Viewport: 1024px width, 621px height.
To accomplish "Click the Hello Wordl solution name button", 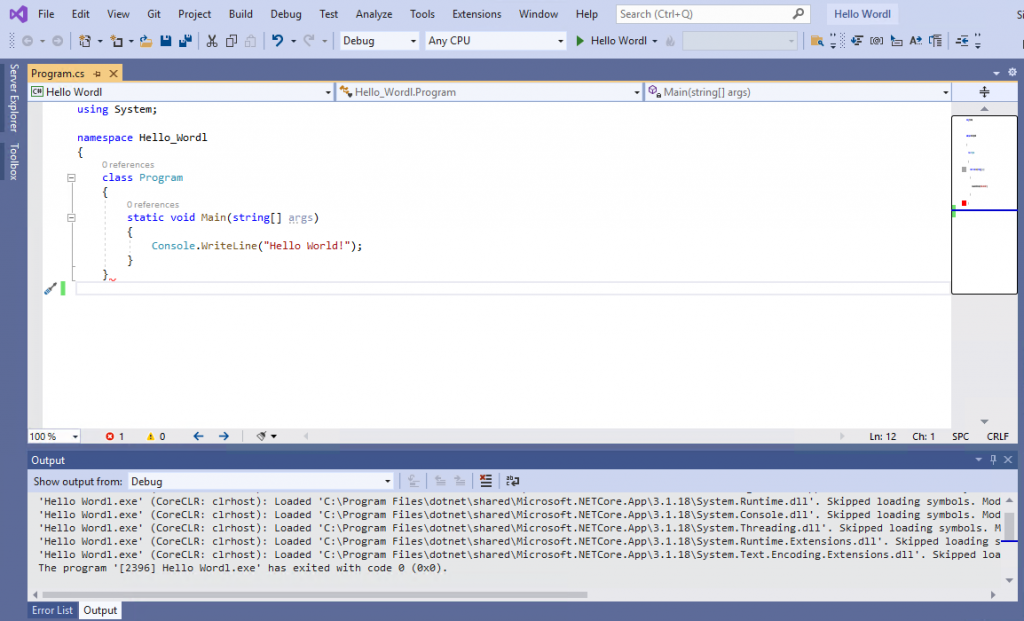I will click(x=862, y=14).
